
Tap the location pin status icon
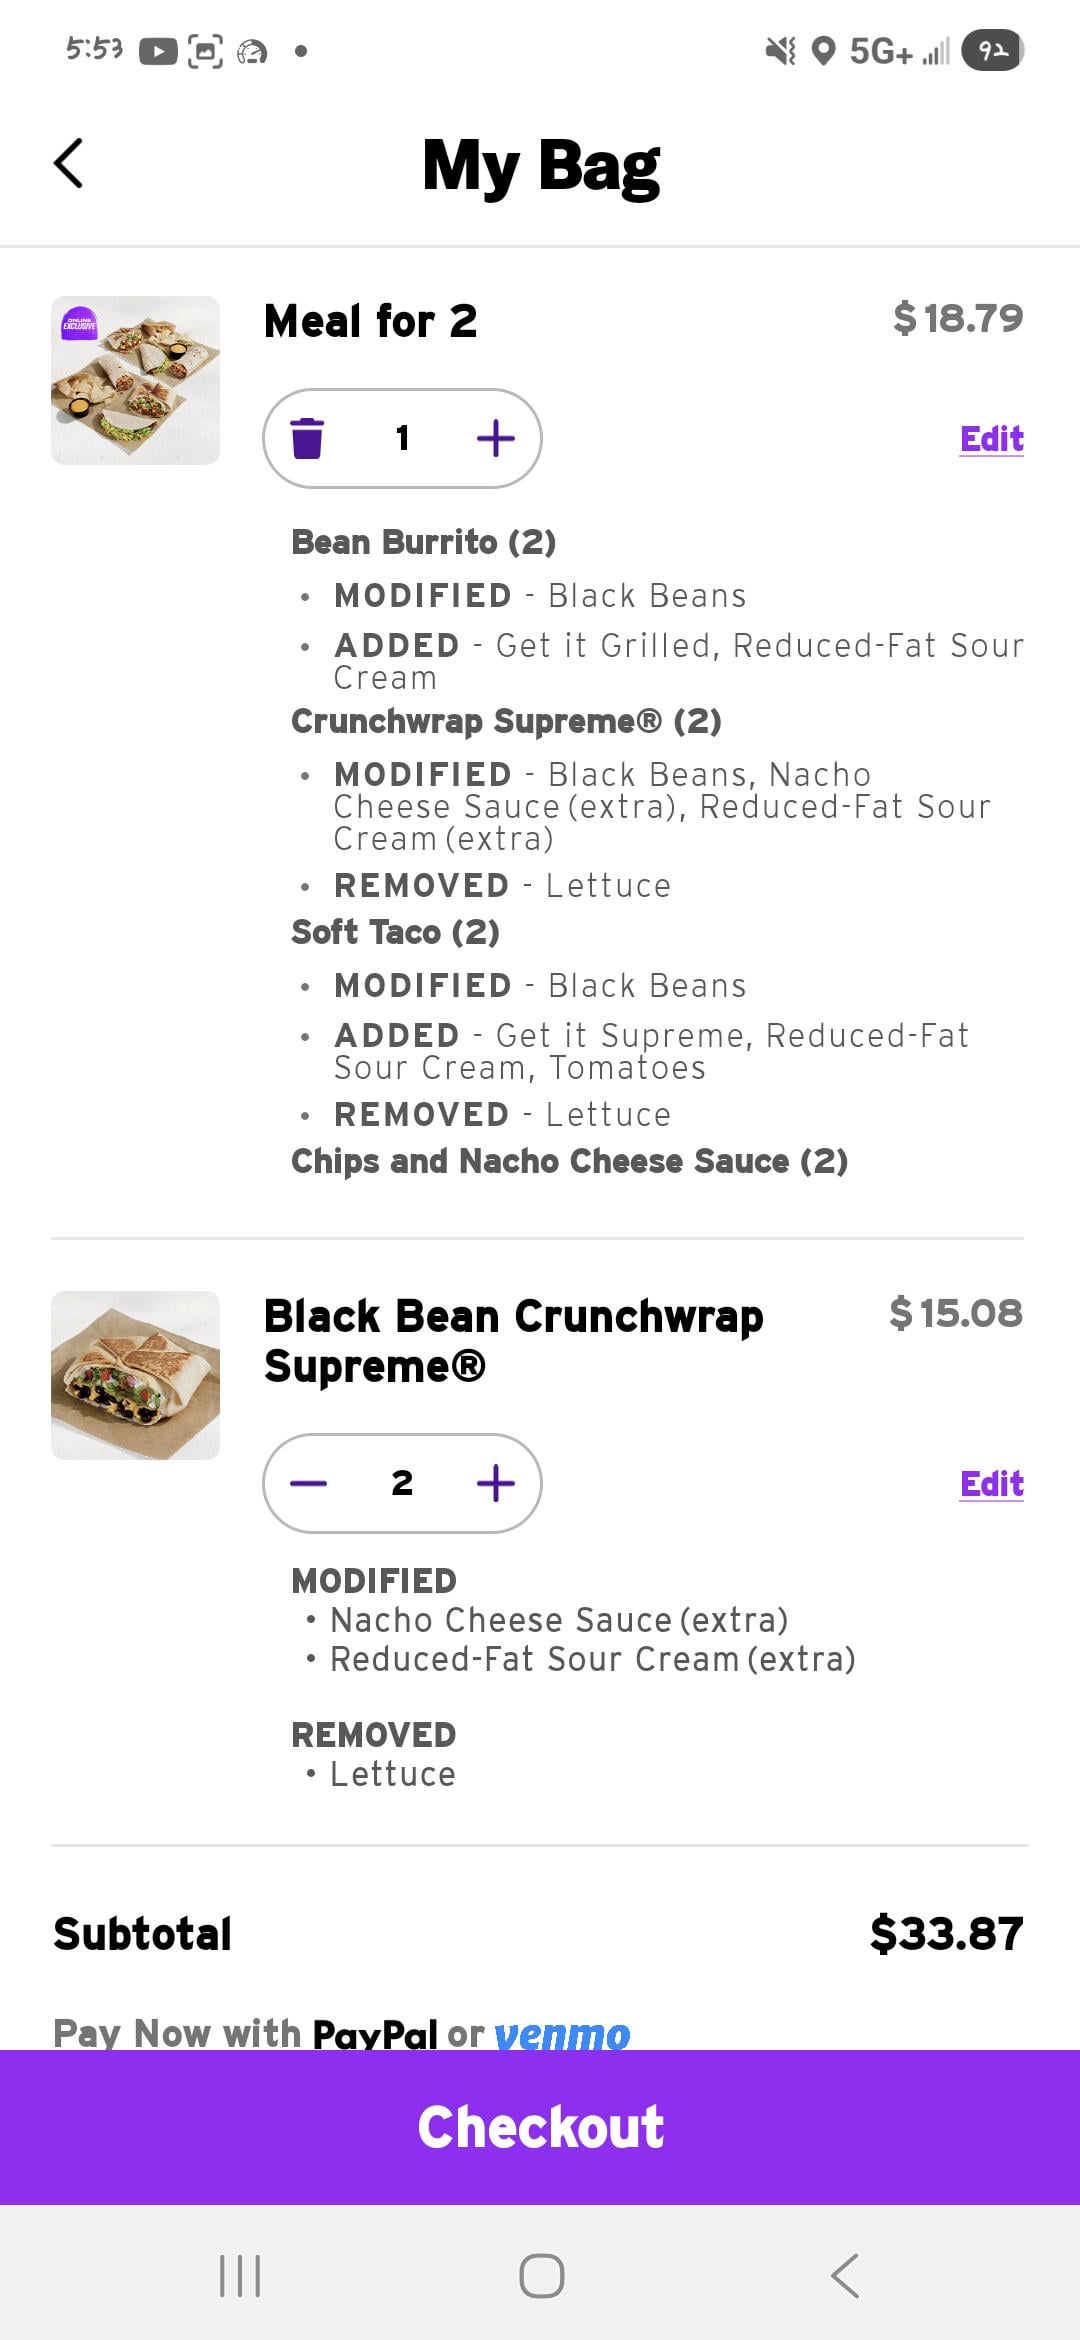point(823,50)
